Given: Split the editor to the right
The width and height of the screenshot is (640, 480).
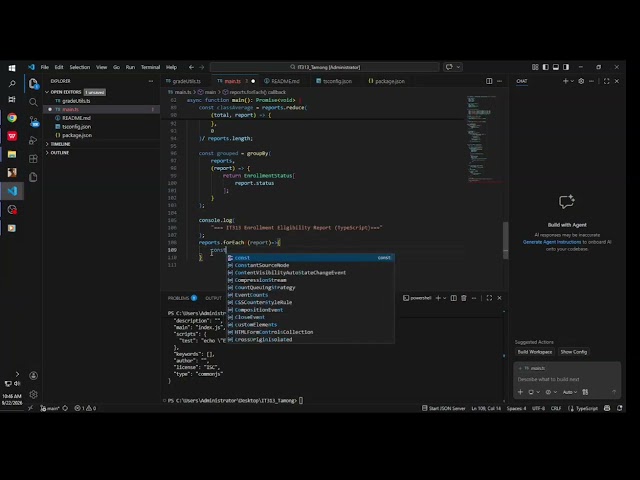Looking at the screenshot, I should [x=489, y=81].
